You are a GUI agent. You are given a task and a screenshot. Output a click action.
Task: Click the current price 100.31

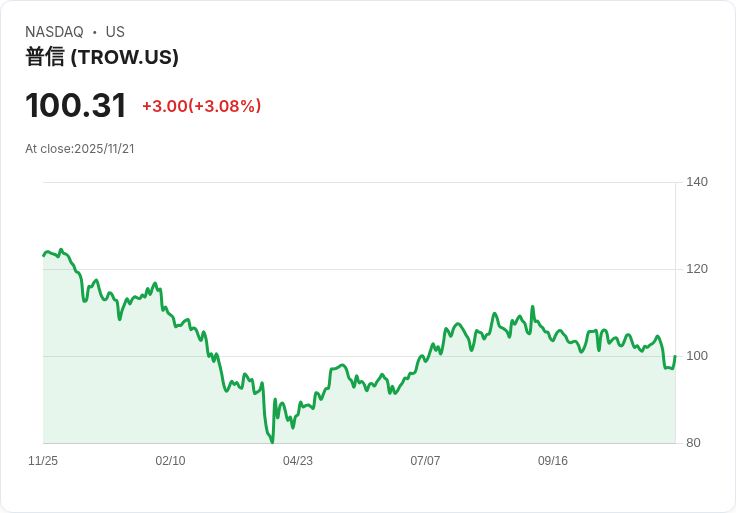pyautogui.click(x=76, y=105)
